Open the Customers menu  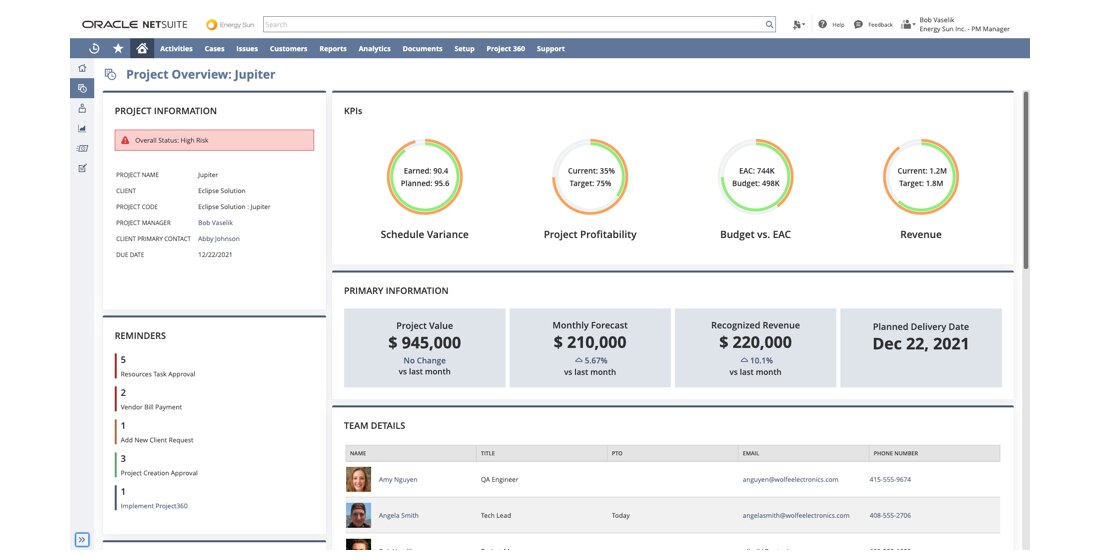coord(288,48)
